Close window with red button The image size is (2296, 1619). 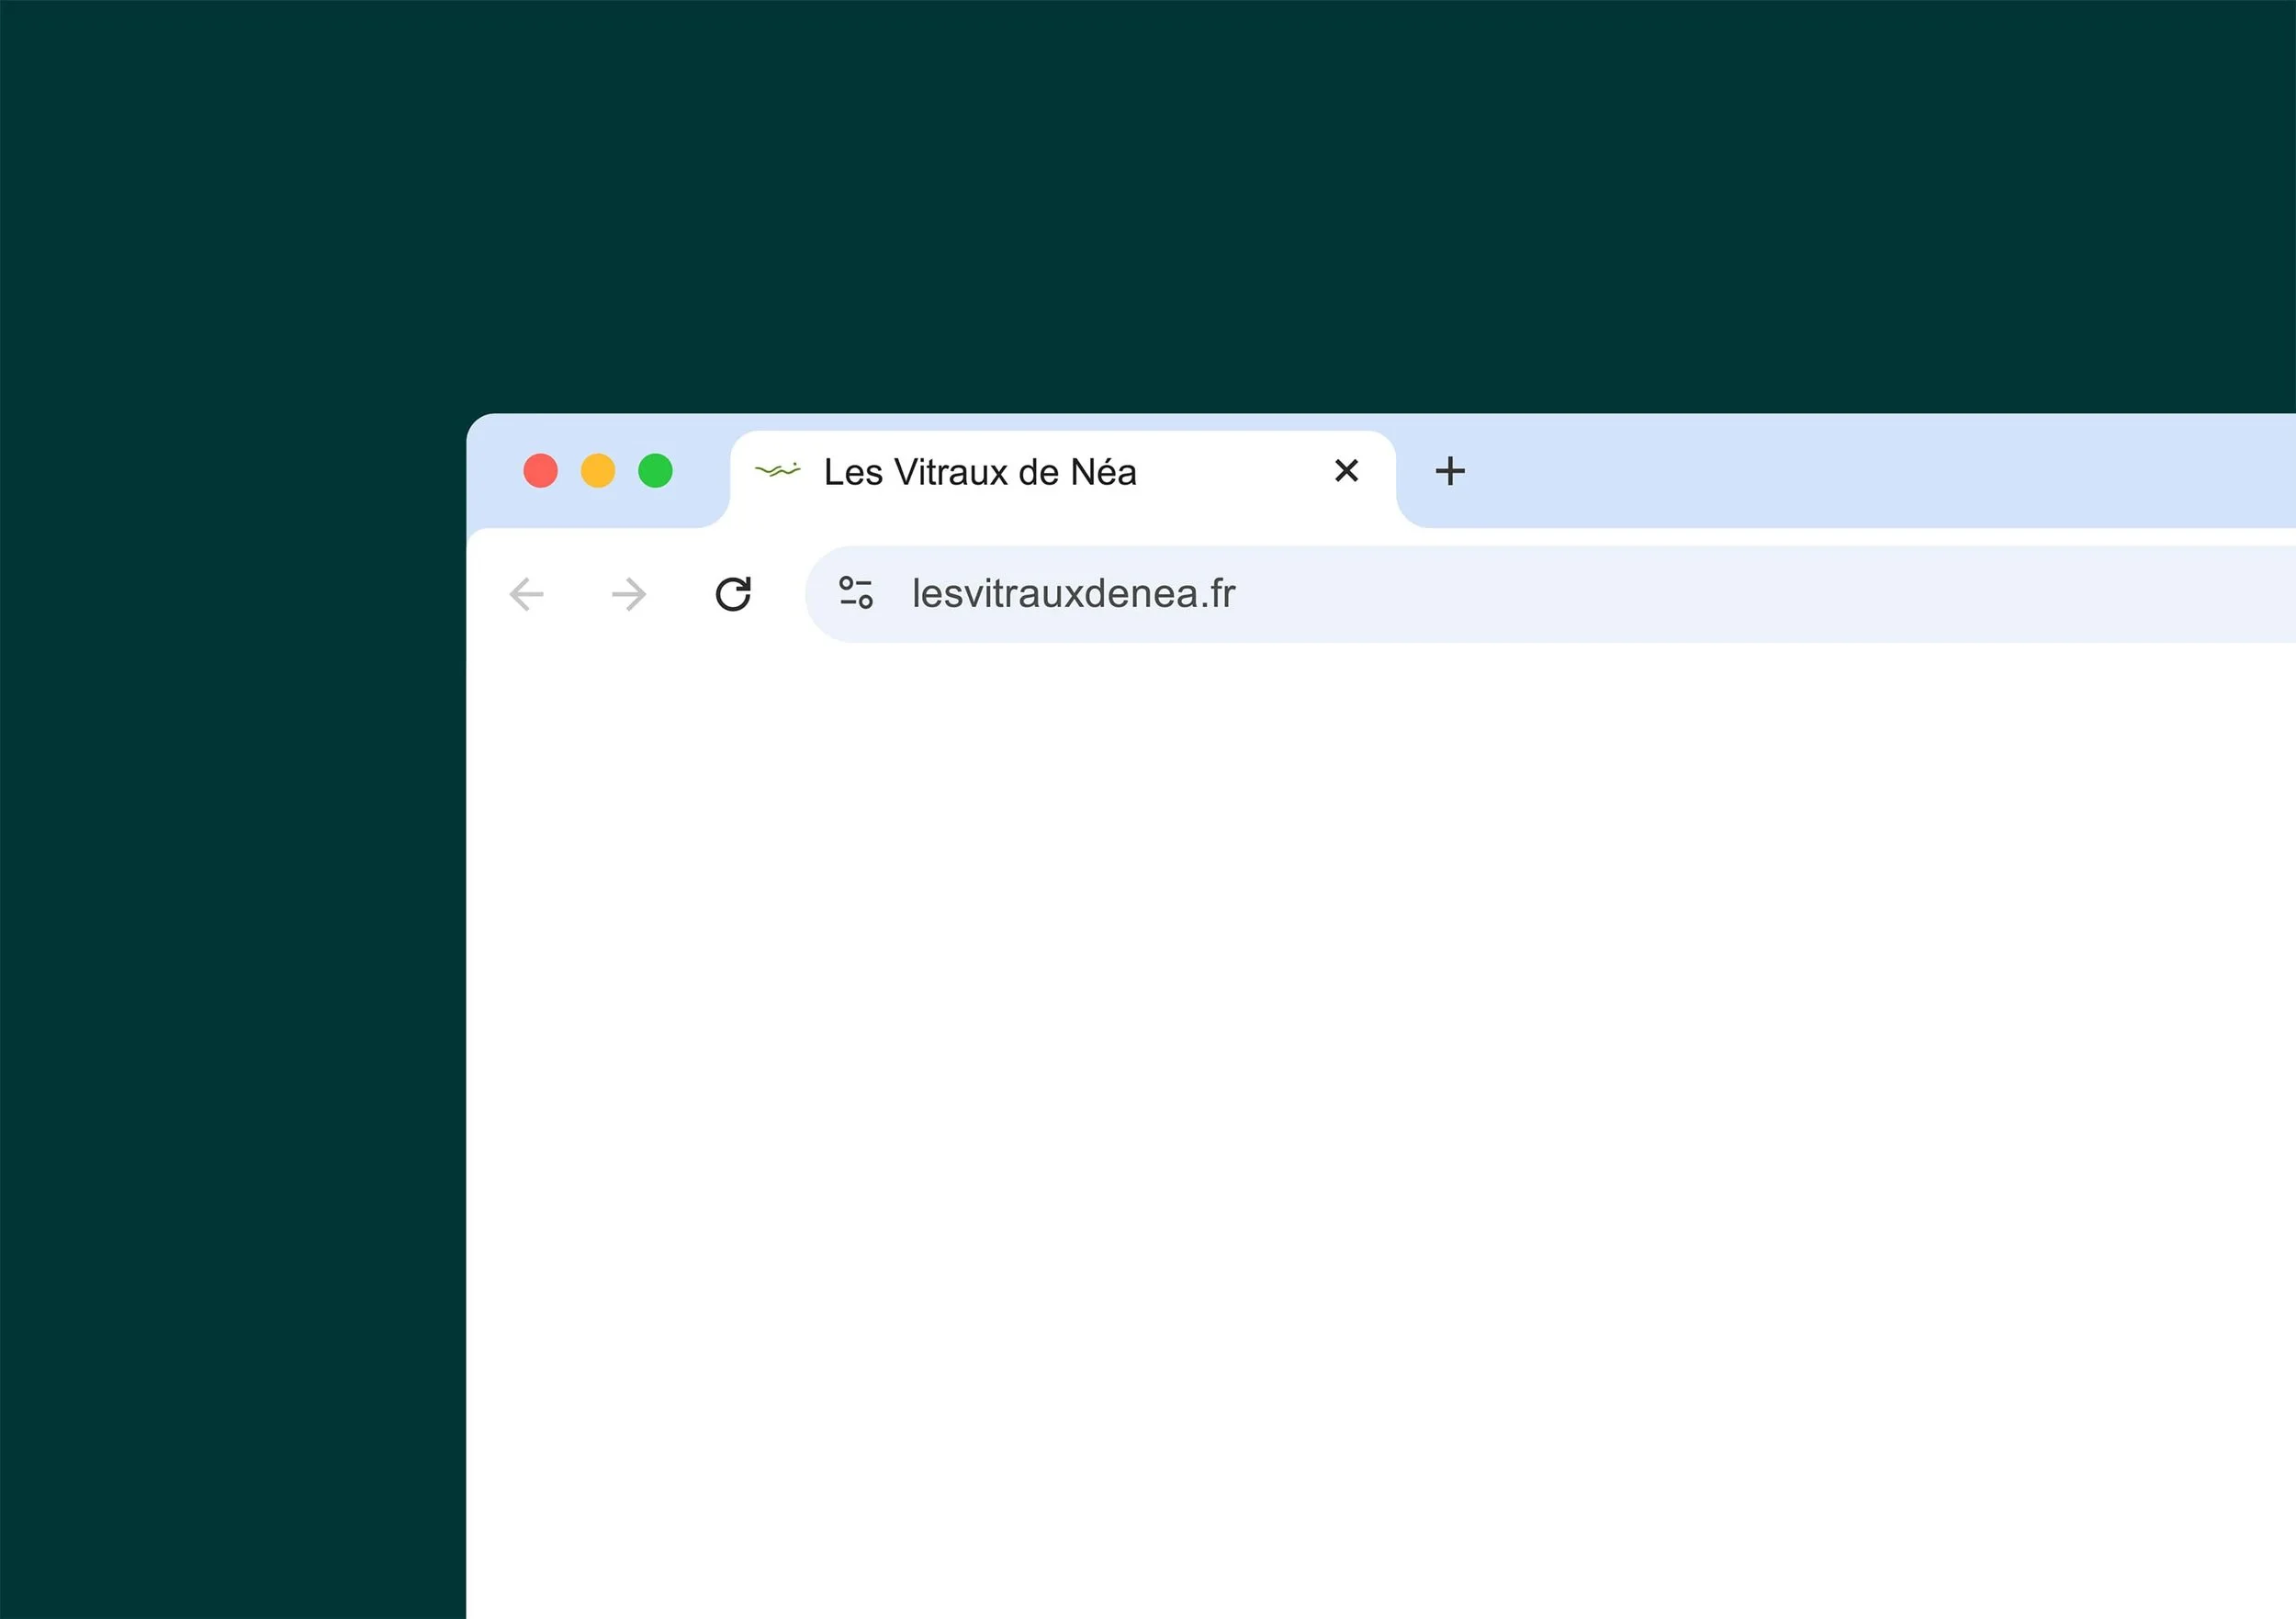click(x=541, y=471)
